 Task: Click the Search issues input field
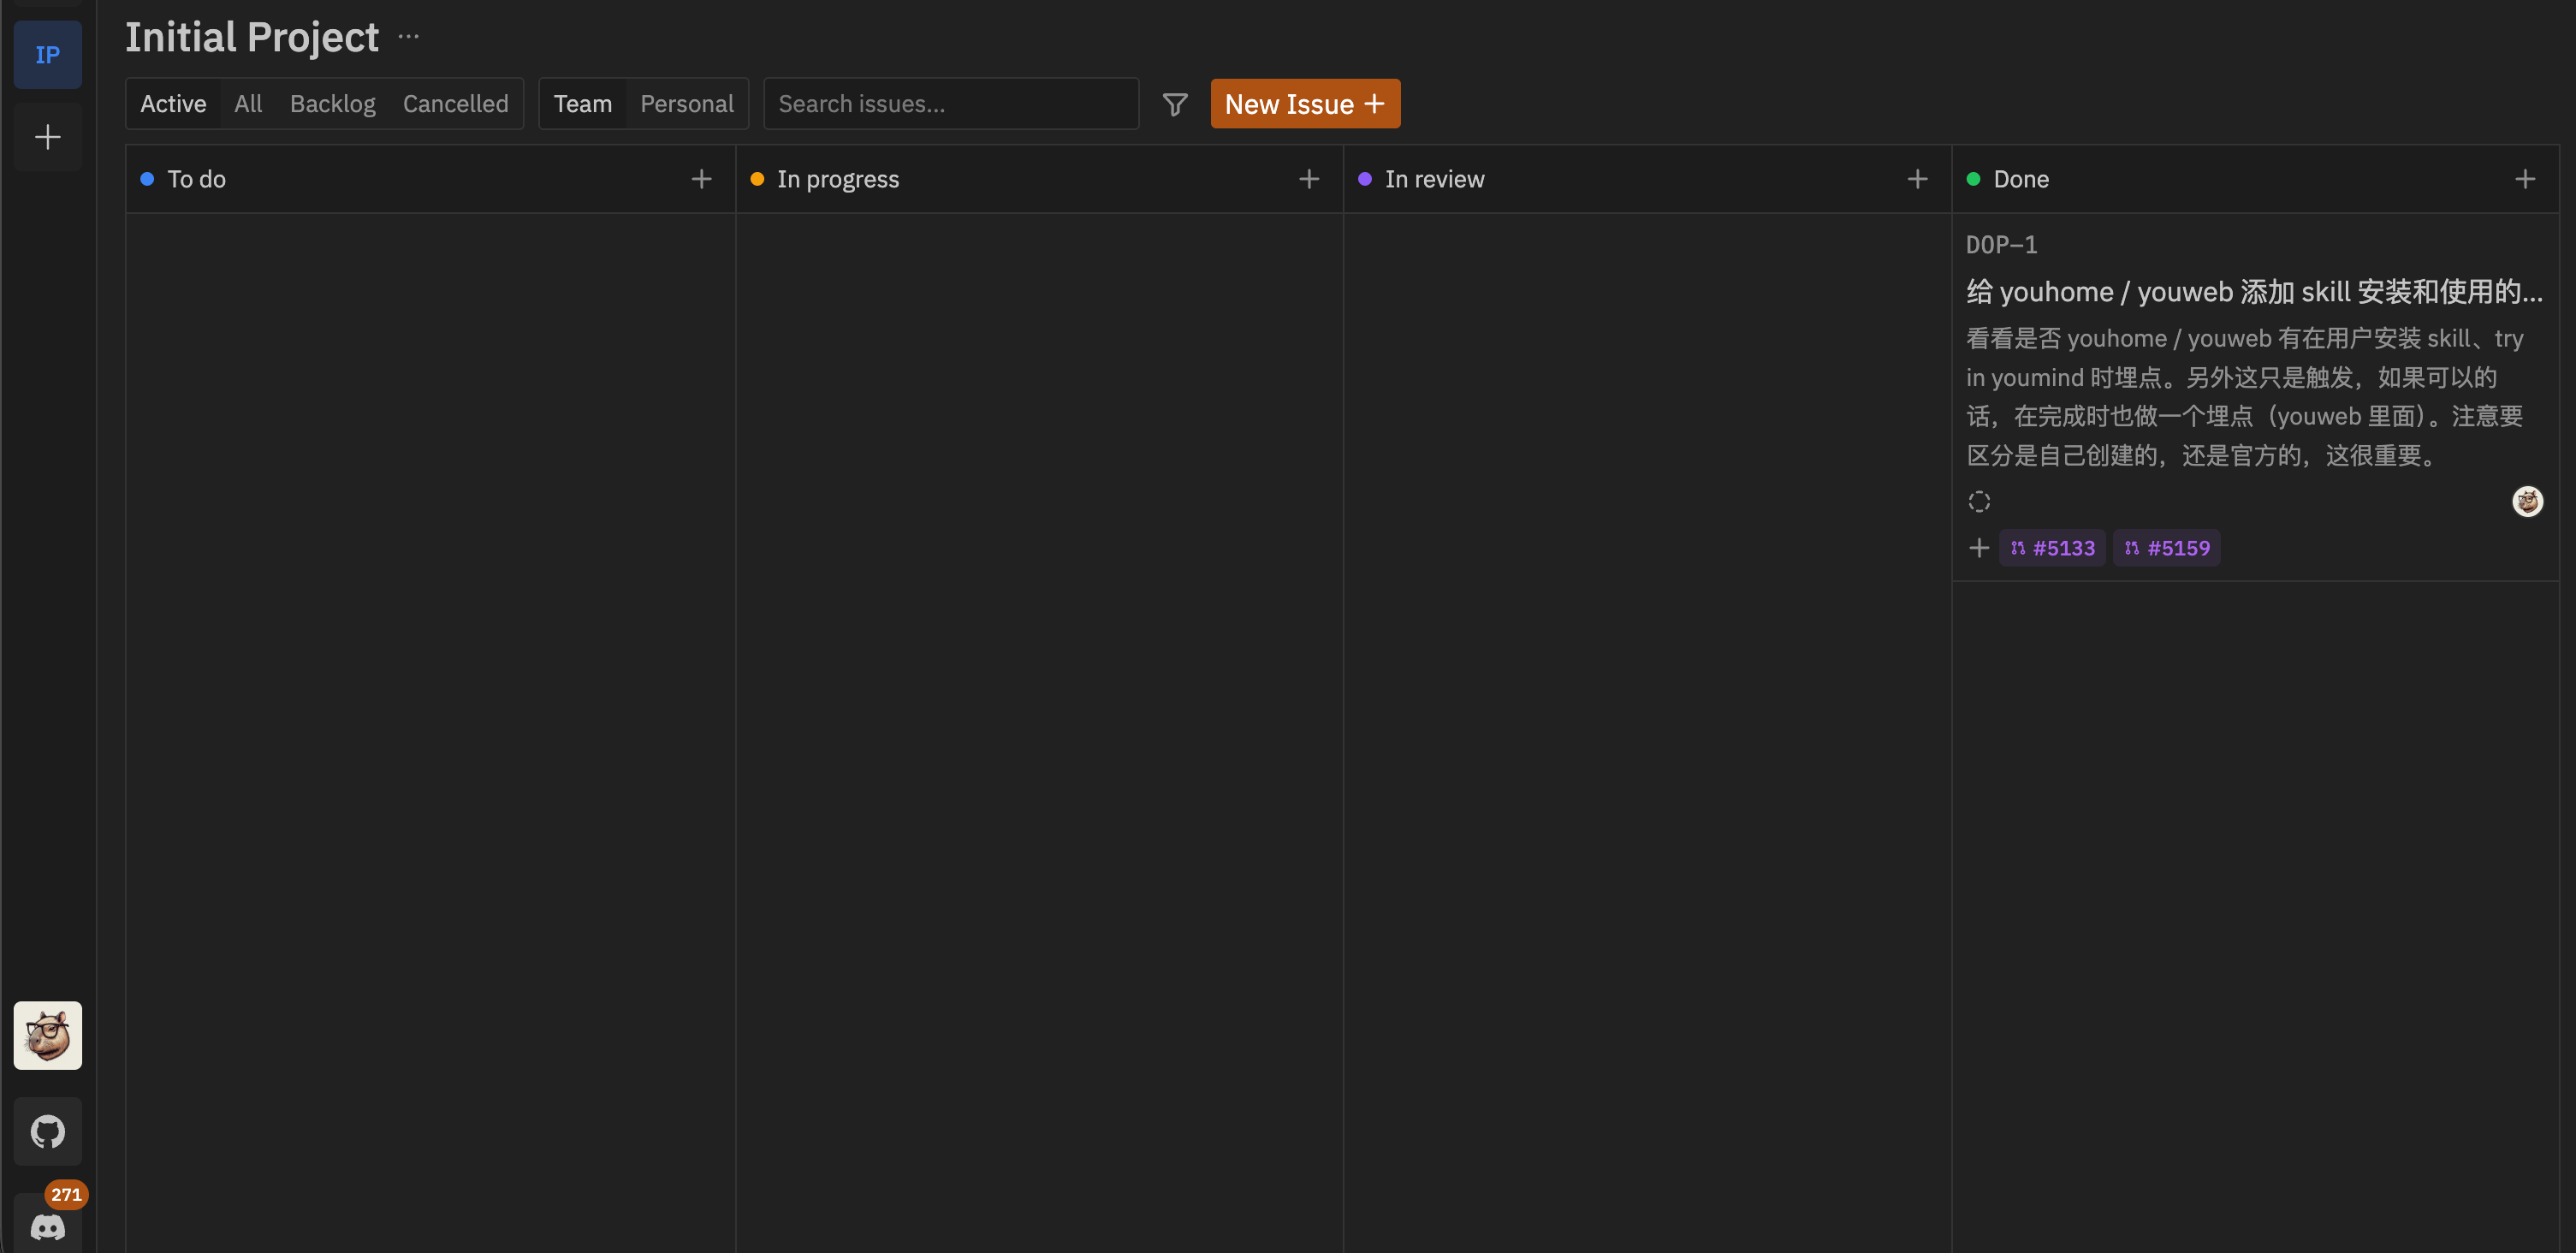coord(950,104)
